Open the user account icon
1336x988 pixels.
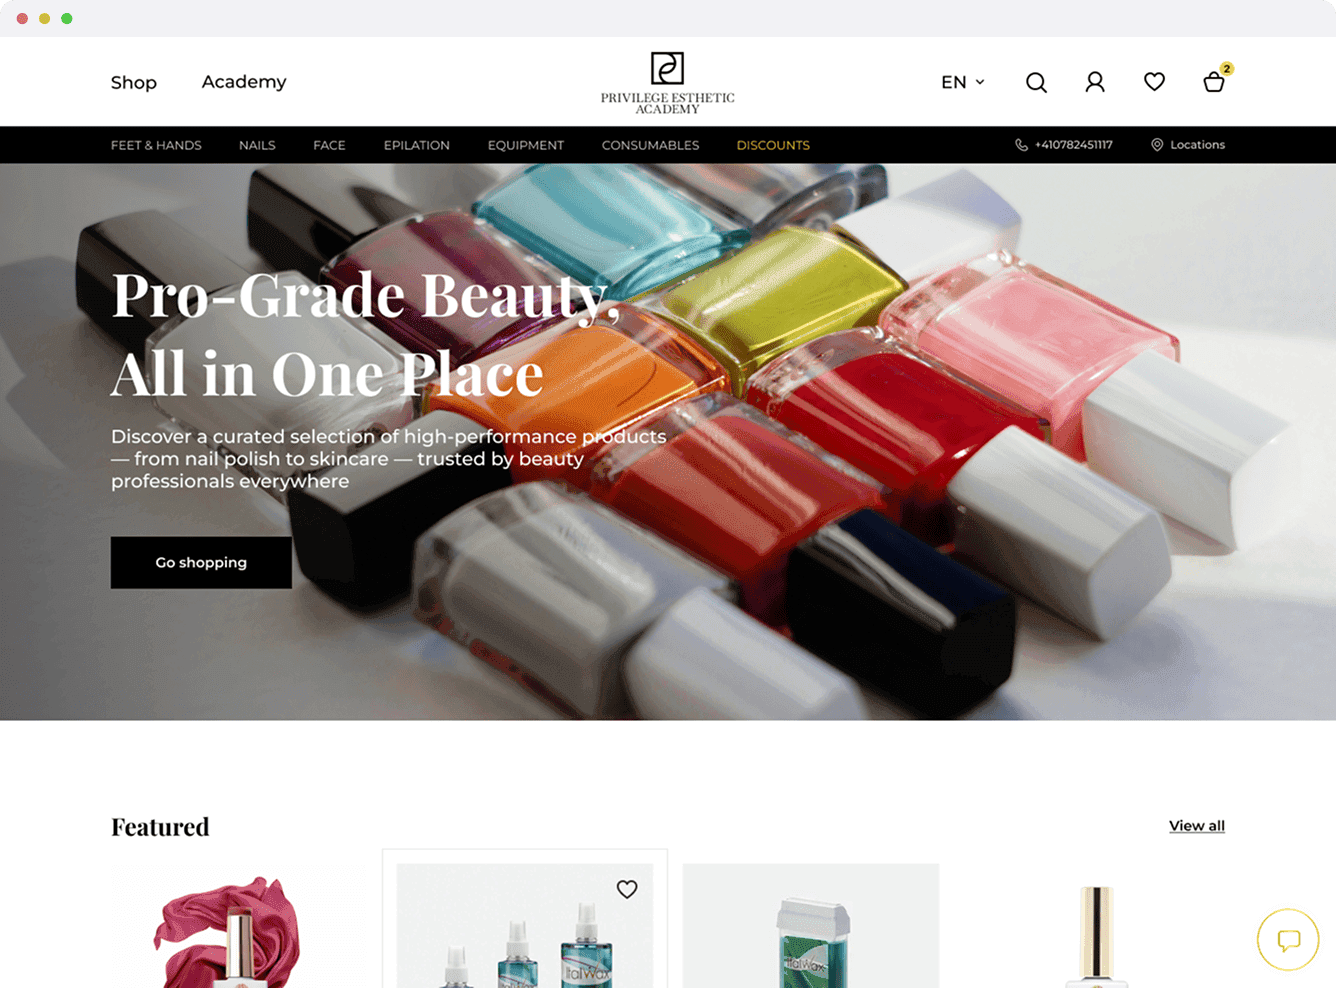point(1095,82)
